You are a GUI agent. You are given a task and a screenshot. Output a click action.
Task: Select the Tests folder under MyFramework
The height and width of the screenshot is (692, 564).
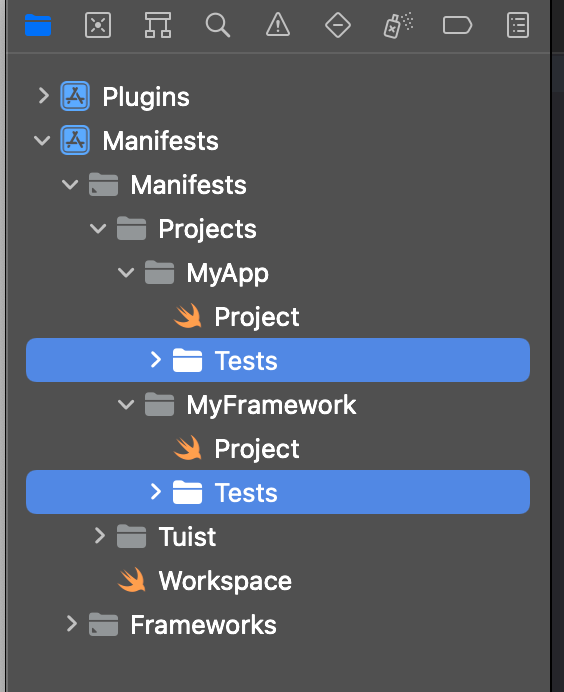point(278,492)
